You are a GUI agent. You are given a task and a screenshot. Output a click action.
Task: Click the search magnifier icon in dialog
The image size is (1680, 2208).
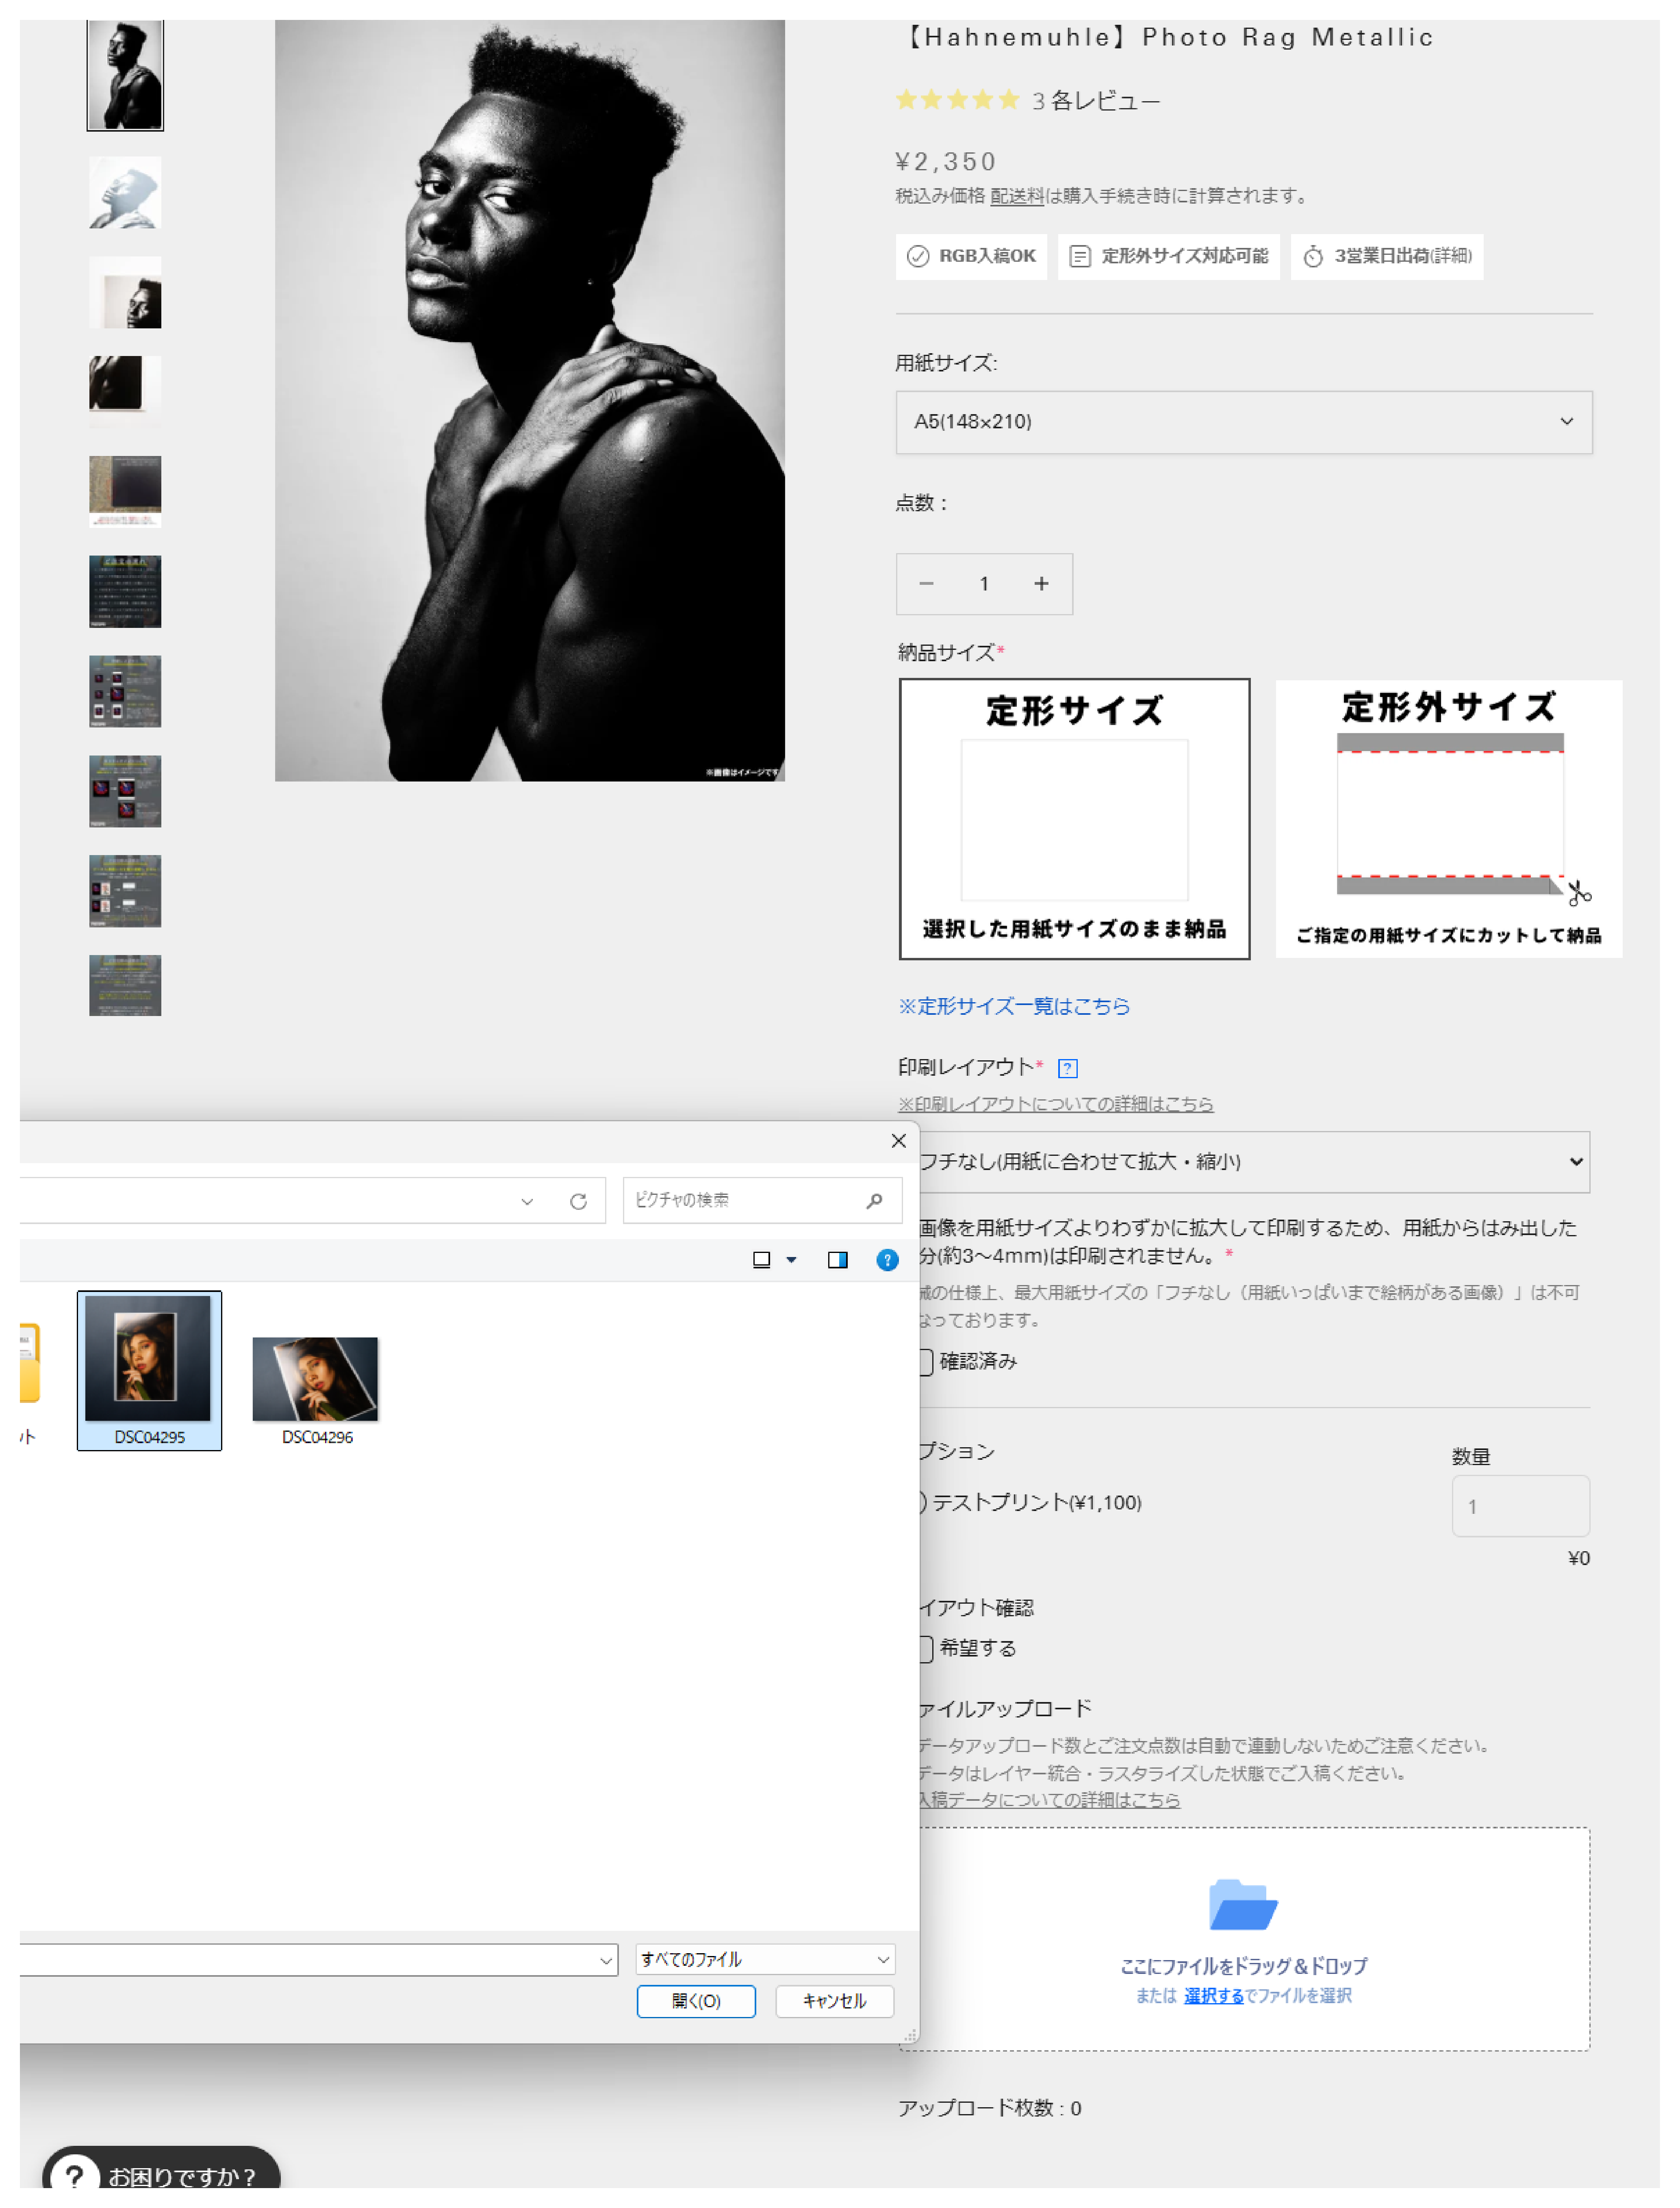tap(875, 1200)
